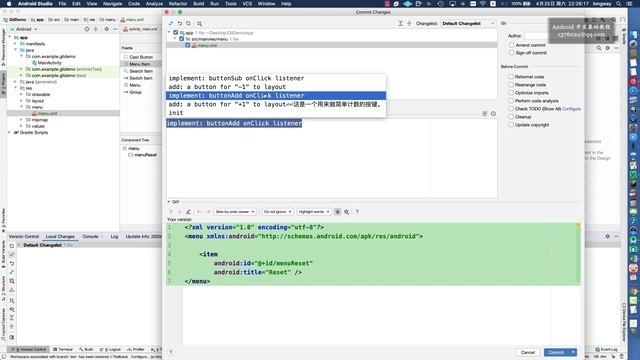Switch to the Console tab
The image size is (640, 360).
coord(90,236)
